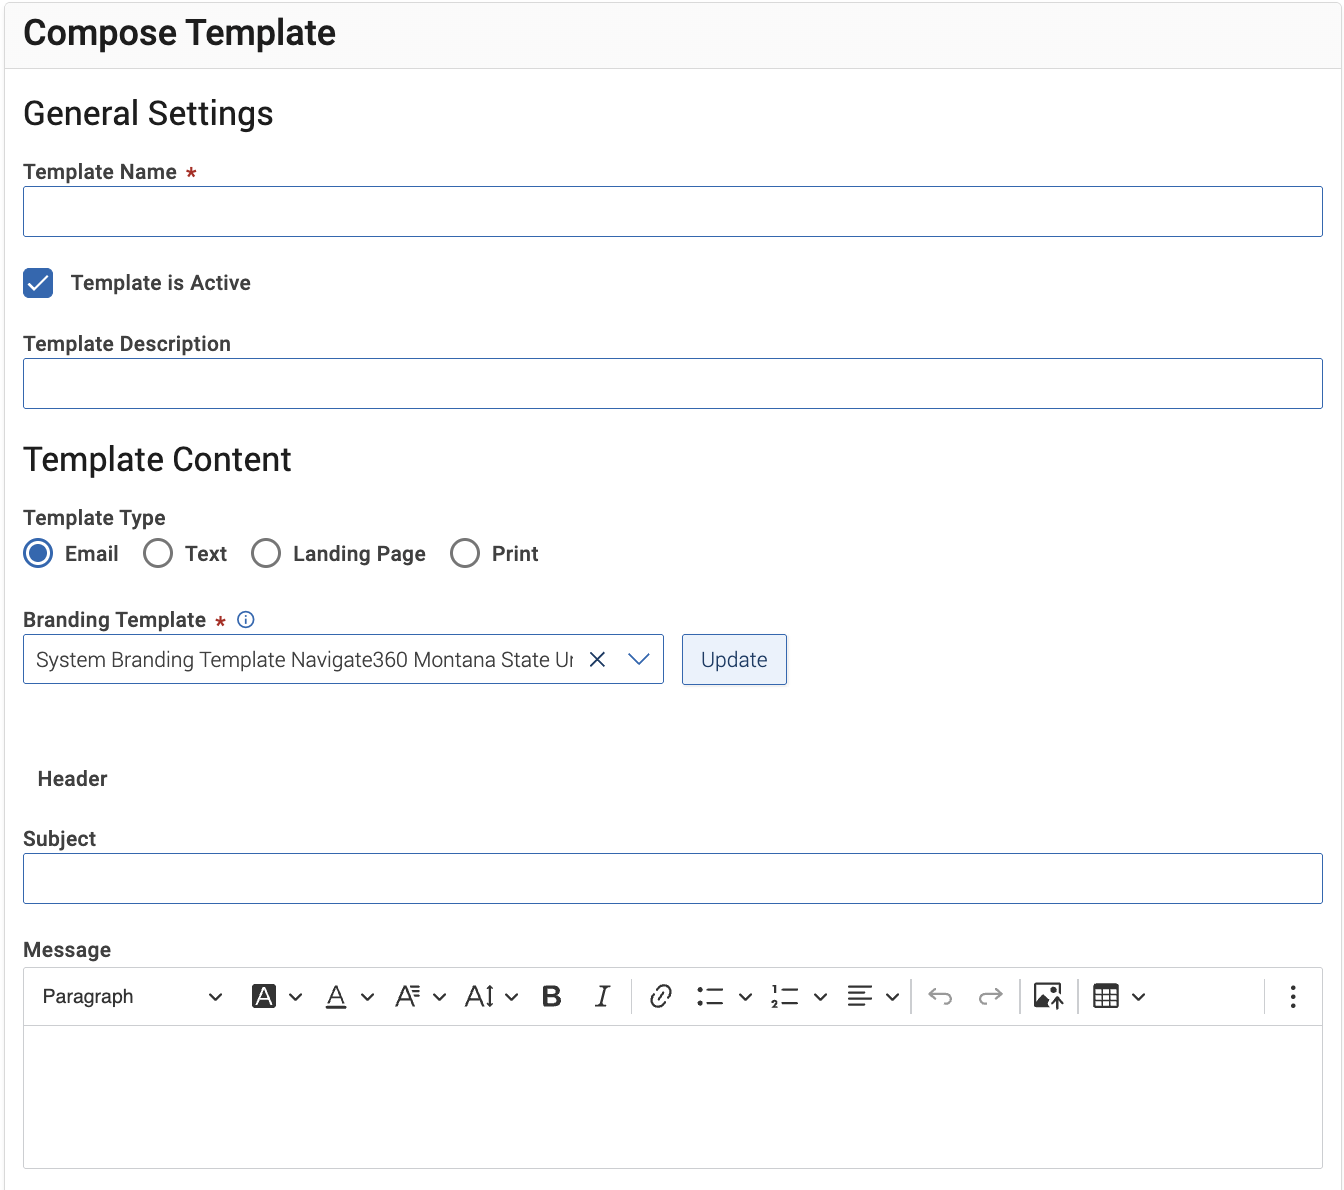Redo the last edit
Viewport: 1344px width, 1190px height.
click(x=990, y=996)
